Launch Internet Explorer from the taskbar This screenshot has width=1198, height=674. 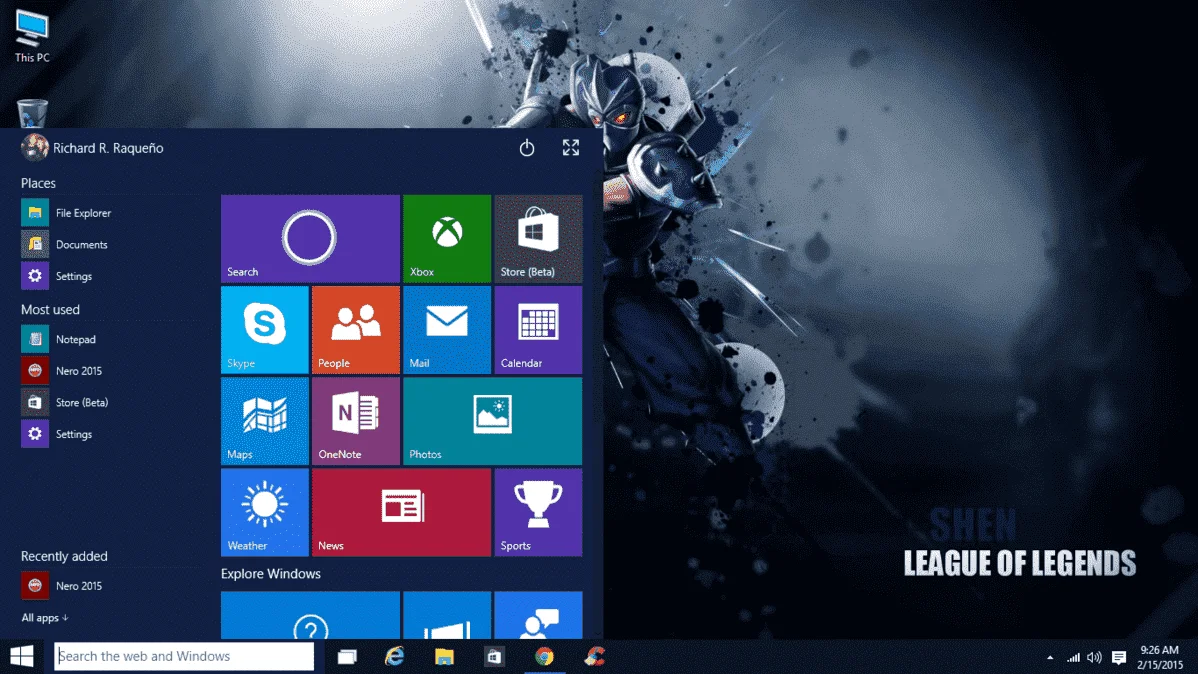pos(395,656)
